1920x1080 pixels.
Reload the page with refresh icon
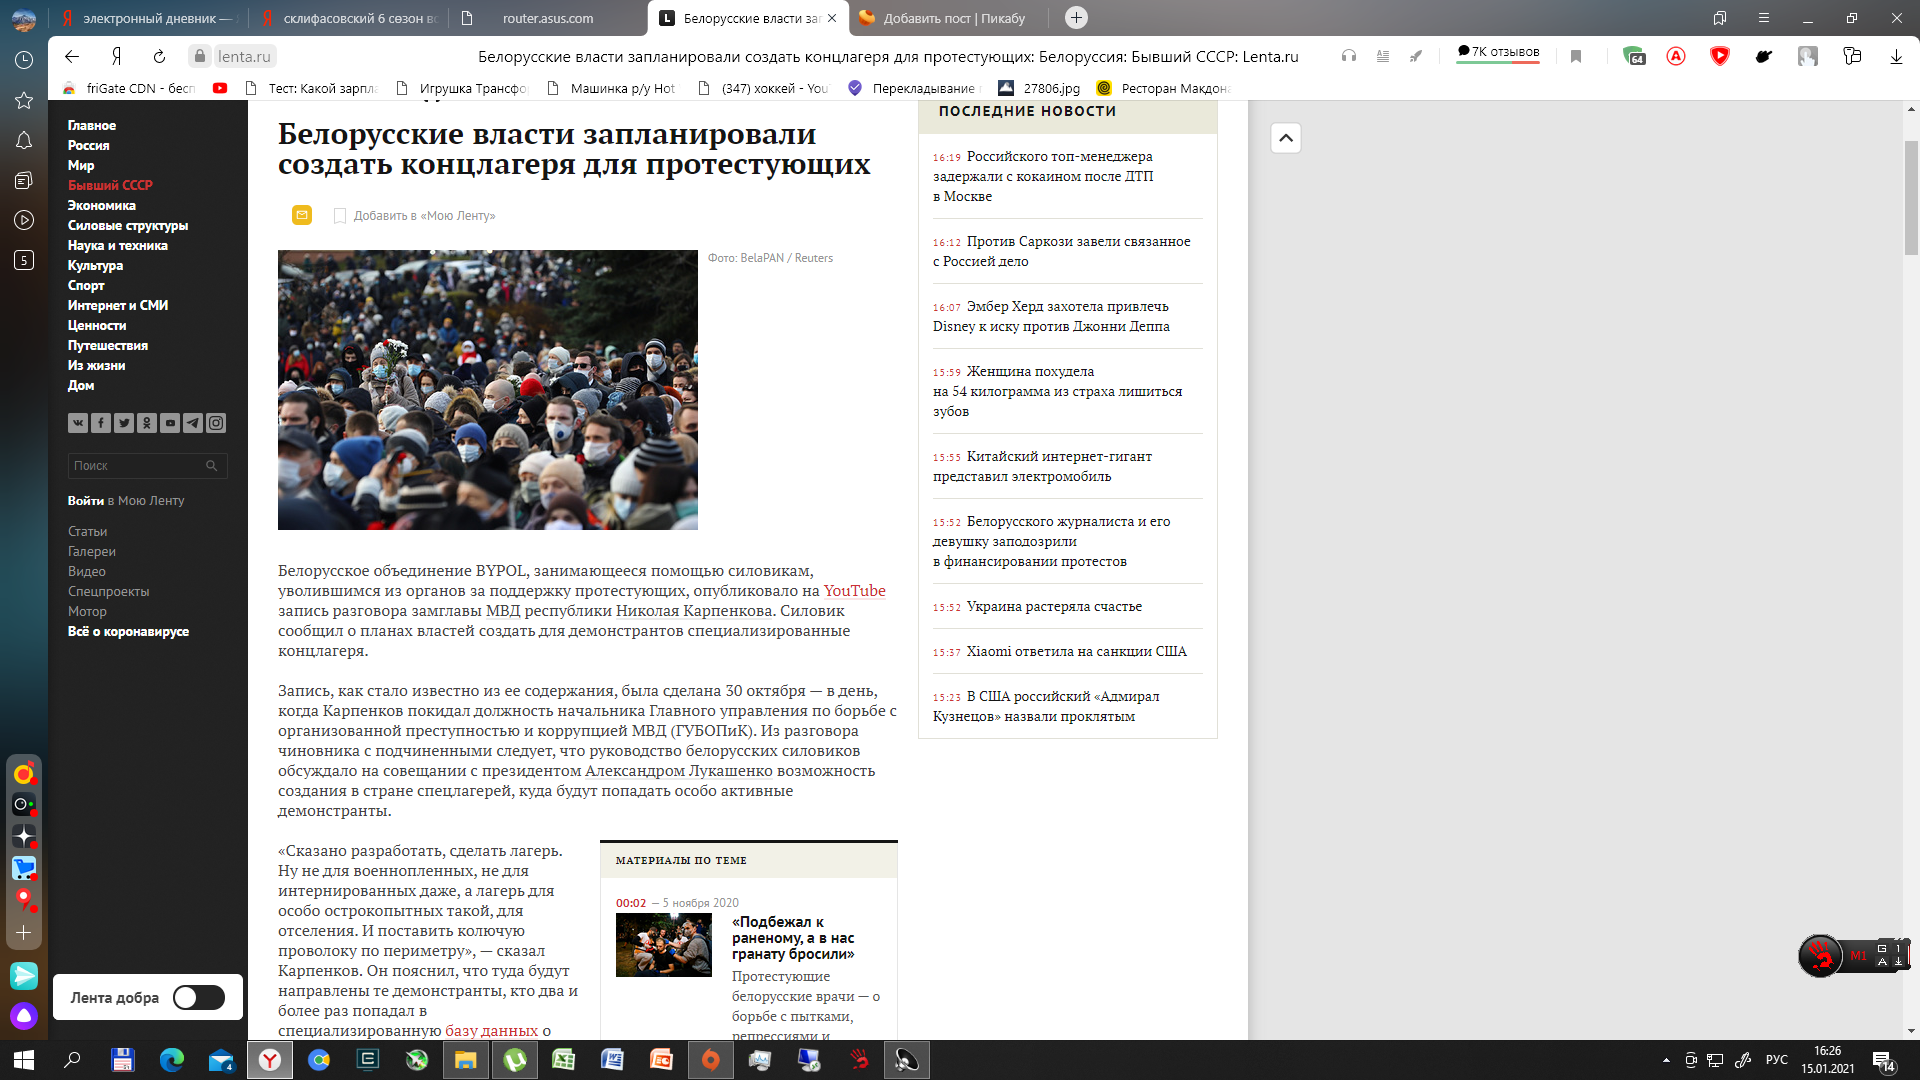pos(159,57)
